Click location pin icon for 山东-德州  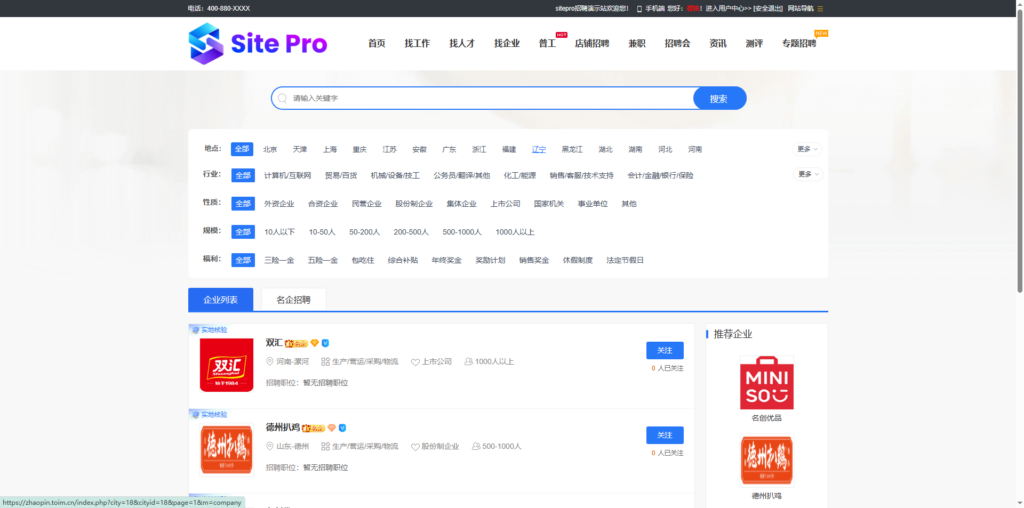pyautogui.click(x=270, y=447)
